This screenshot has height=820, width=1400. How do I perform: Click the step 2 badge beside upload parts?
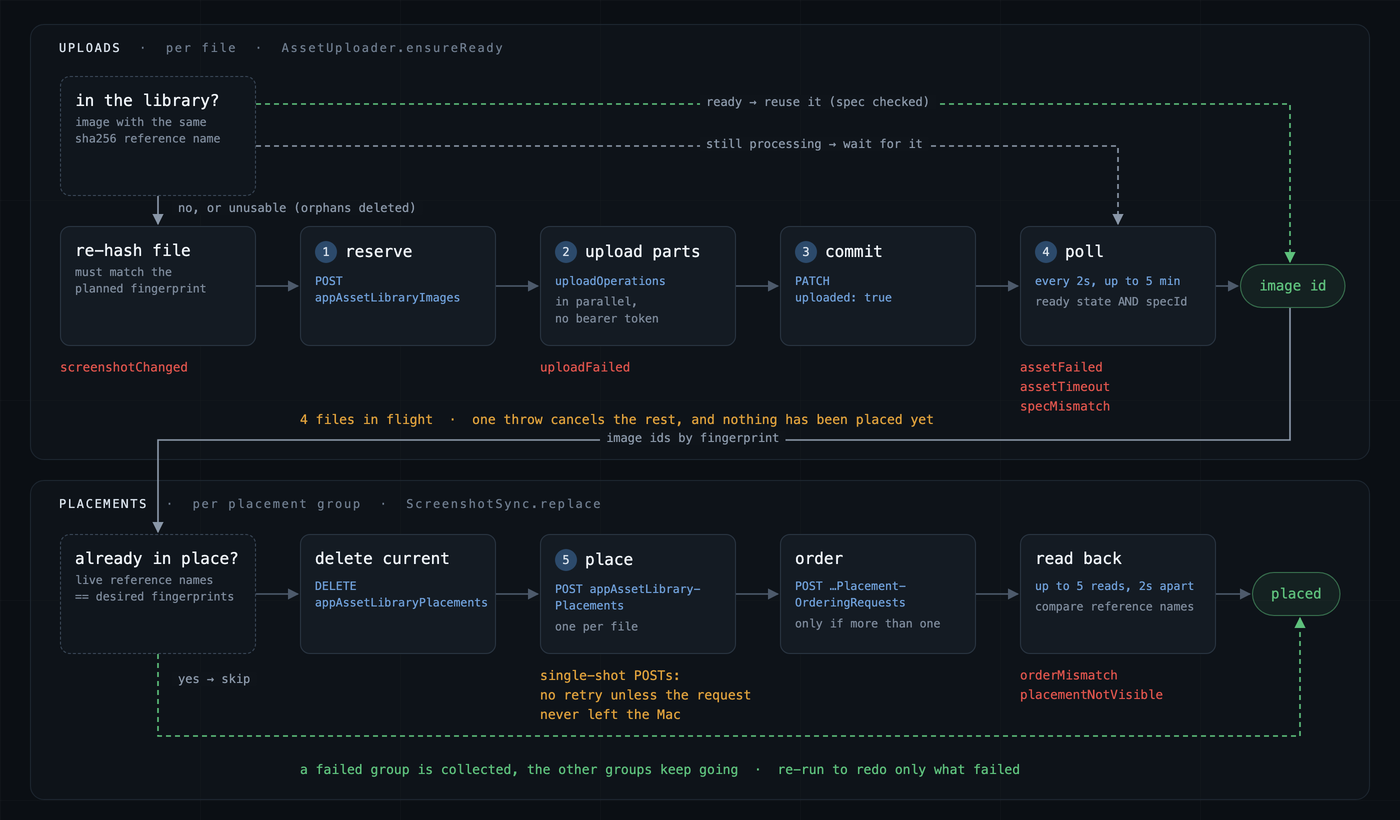566,252
